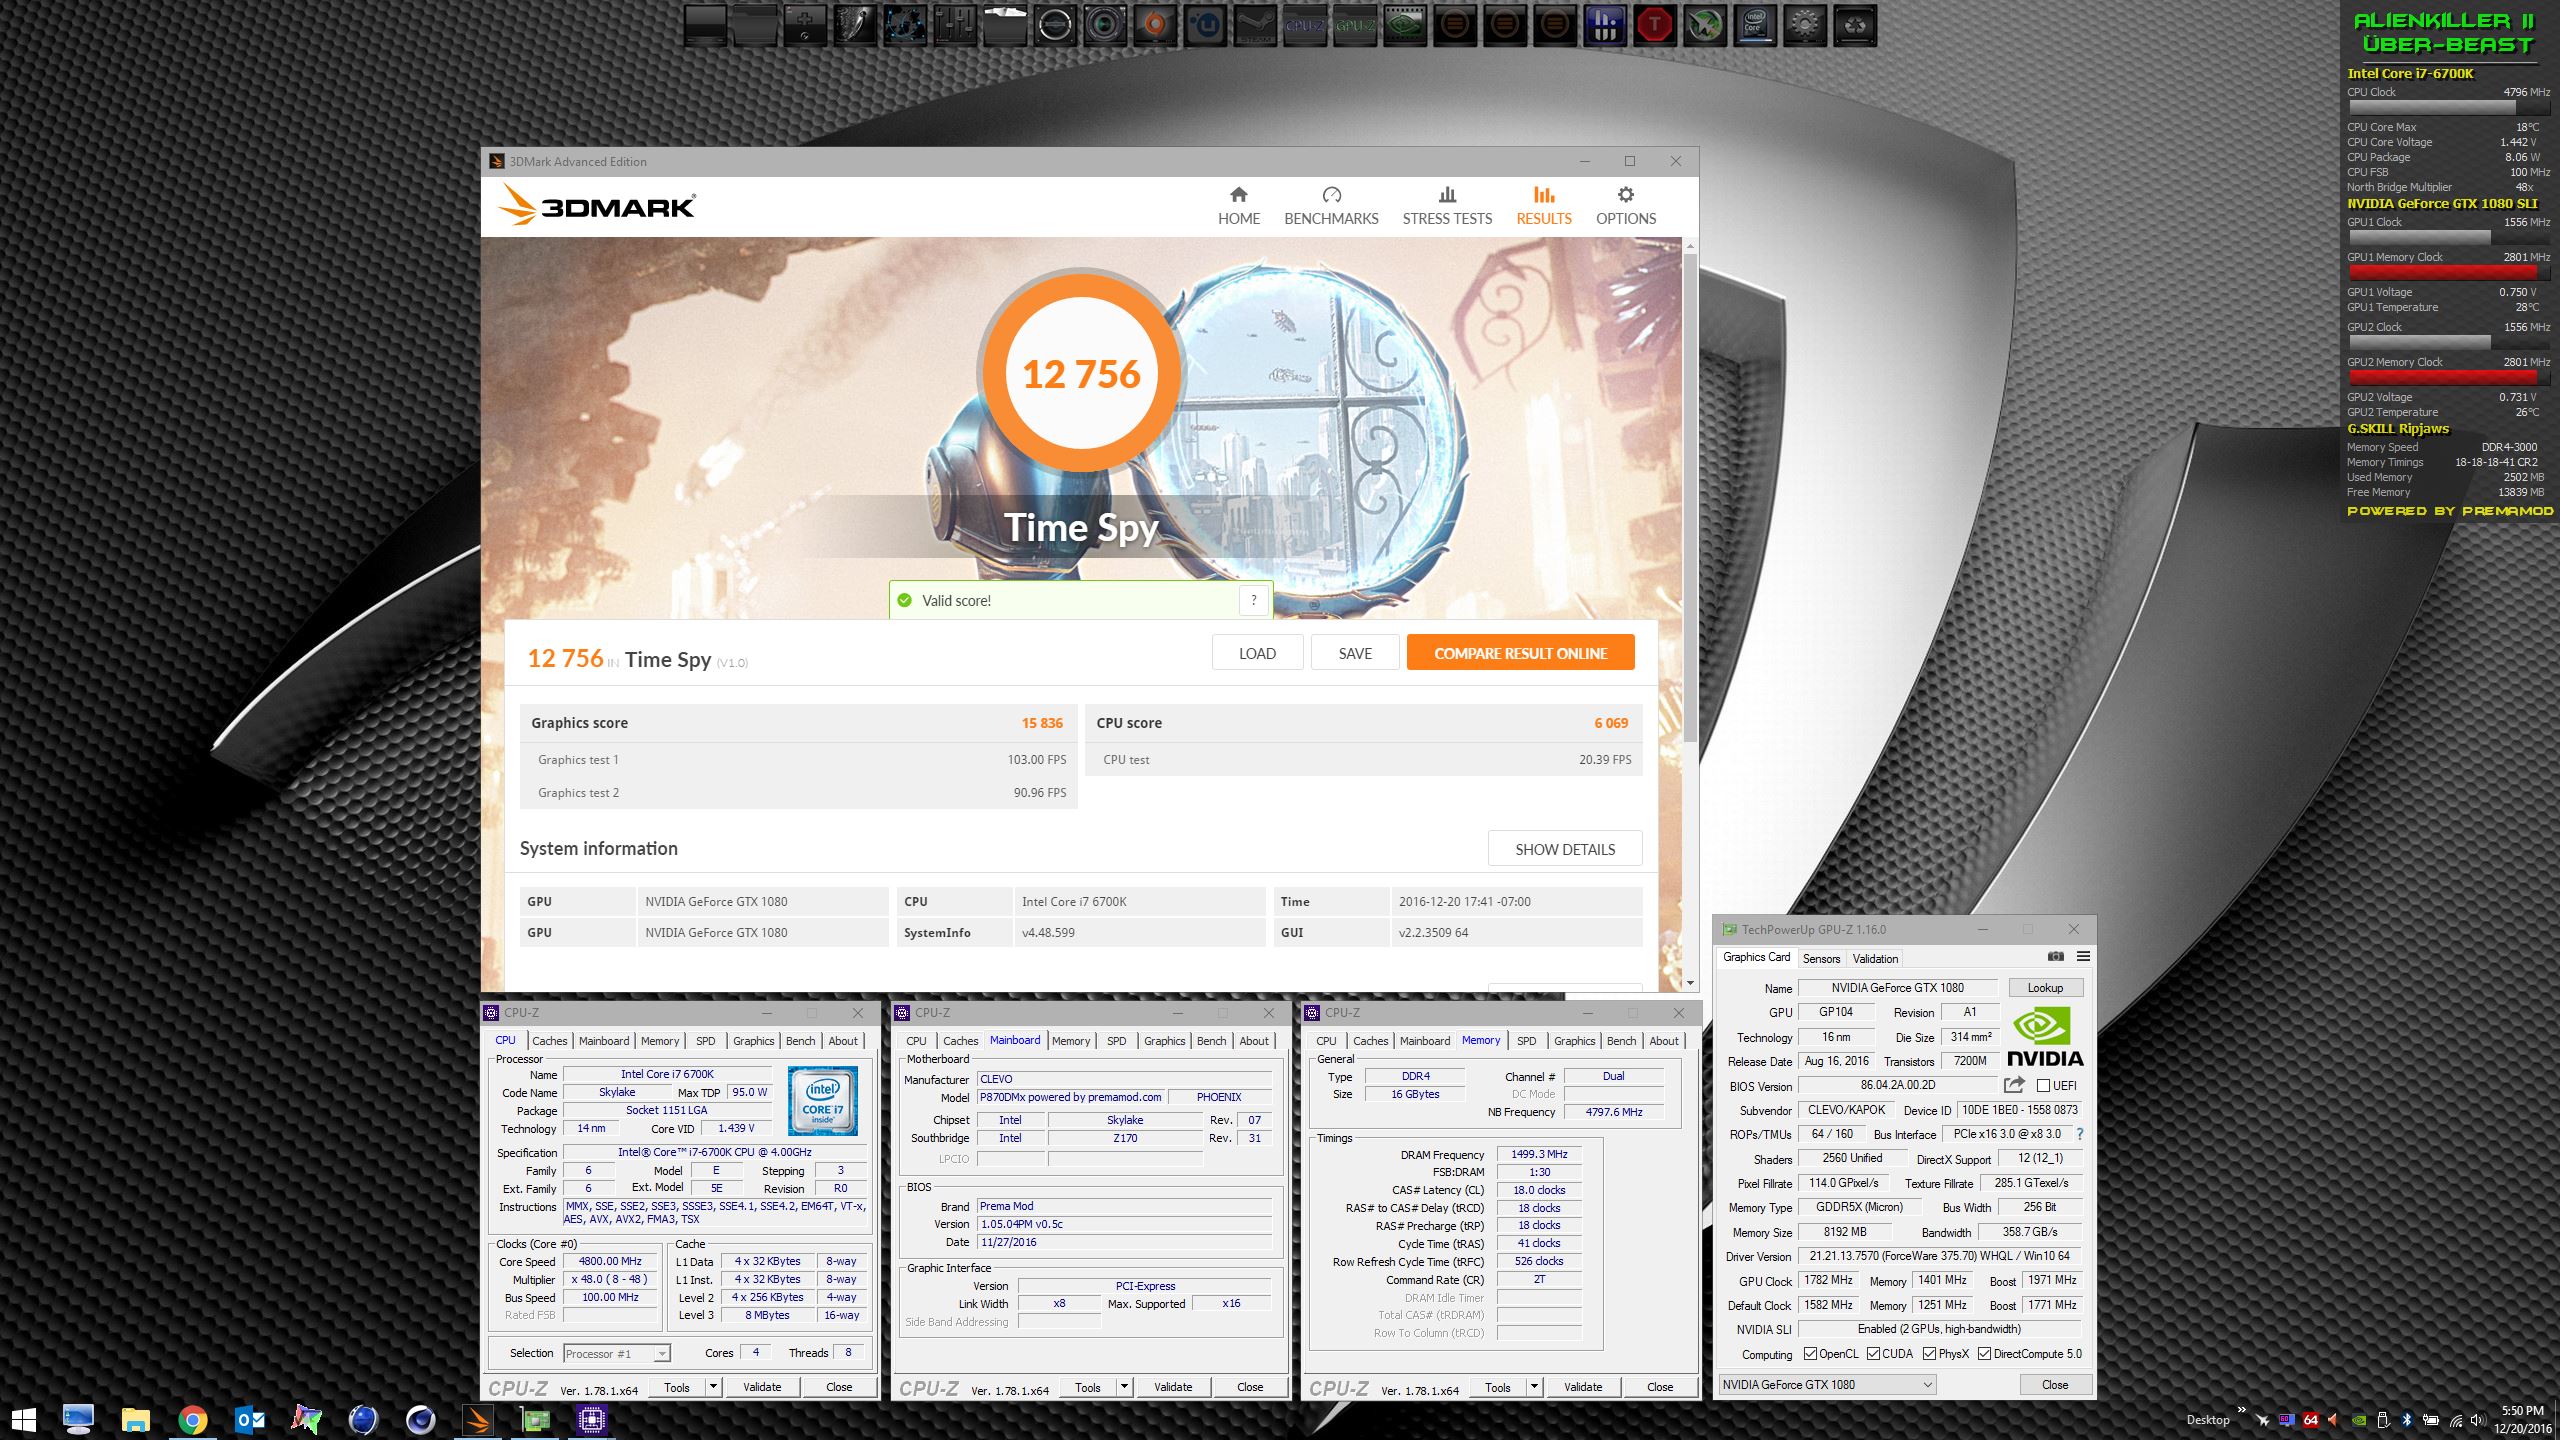Open 3DMark HOME tab
Viewport: 2560px width, 1440px height.
[x=1238, y=206]
